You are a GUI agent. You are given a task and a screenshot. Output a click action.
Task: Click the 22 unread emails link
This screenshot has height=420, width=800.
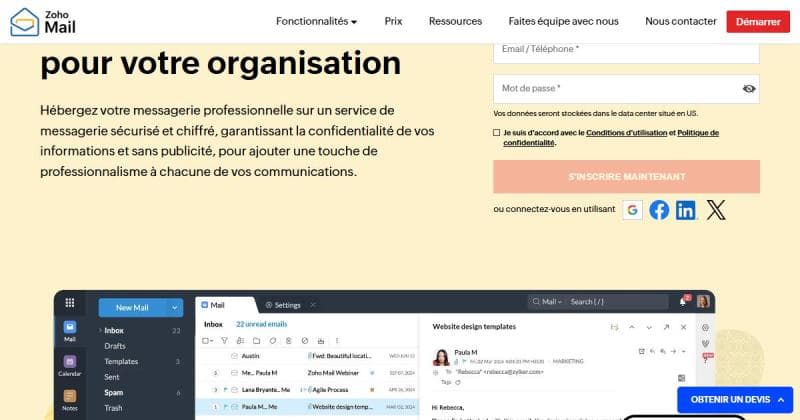[x=262, y=324]
